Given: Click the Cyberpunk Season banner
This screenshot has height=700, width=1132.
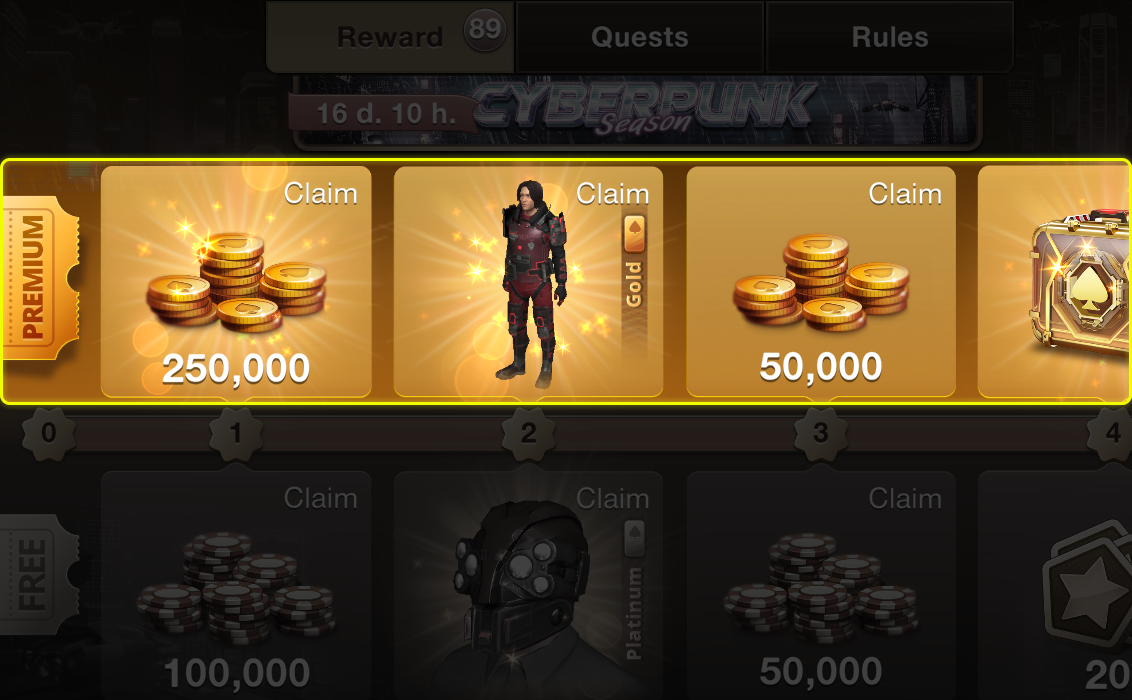Looking at the screenshot, I should [x=637, y=110].
